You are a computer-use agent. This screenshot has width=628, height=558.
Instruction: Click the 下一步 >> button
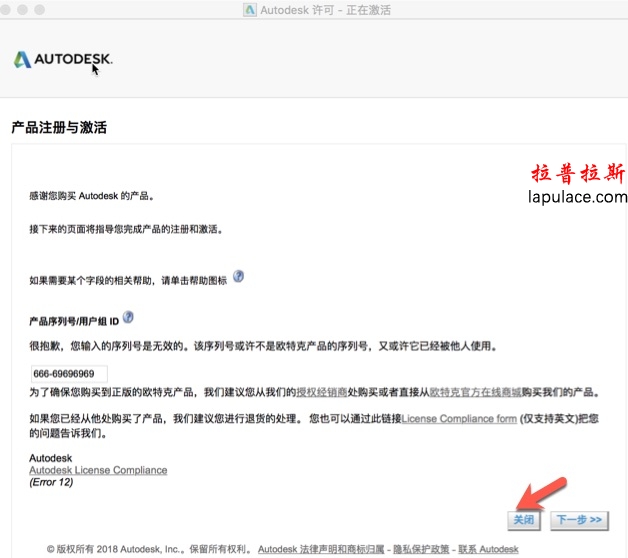click(579, 520)
